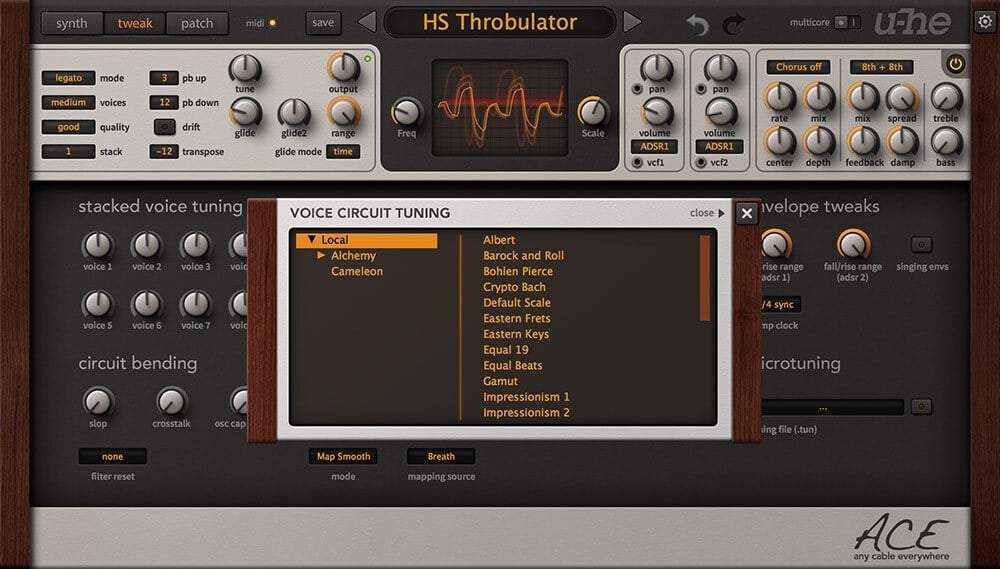Click the voice 1 tuning knob

(x=97, y=245)
